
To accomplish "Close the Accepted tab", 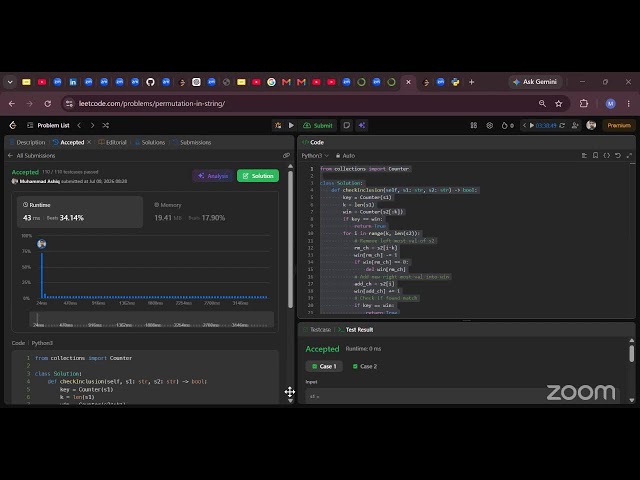I will click(89, 142).
